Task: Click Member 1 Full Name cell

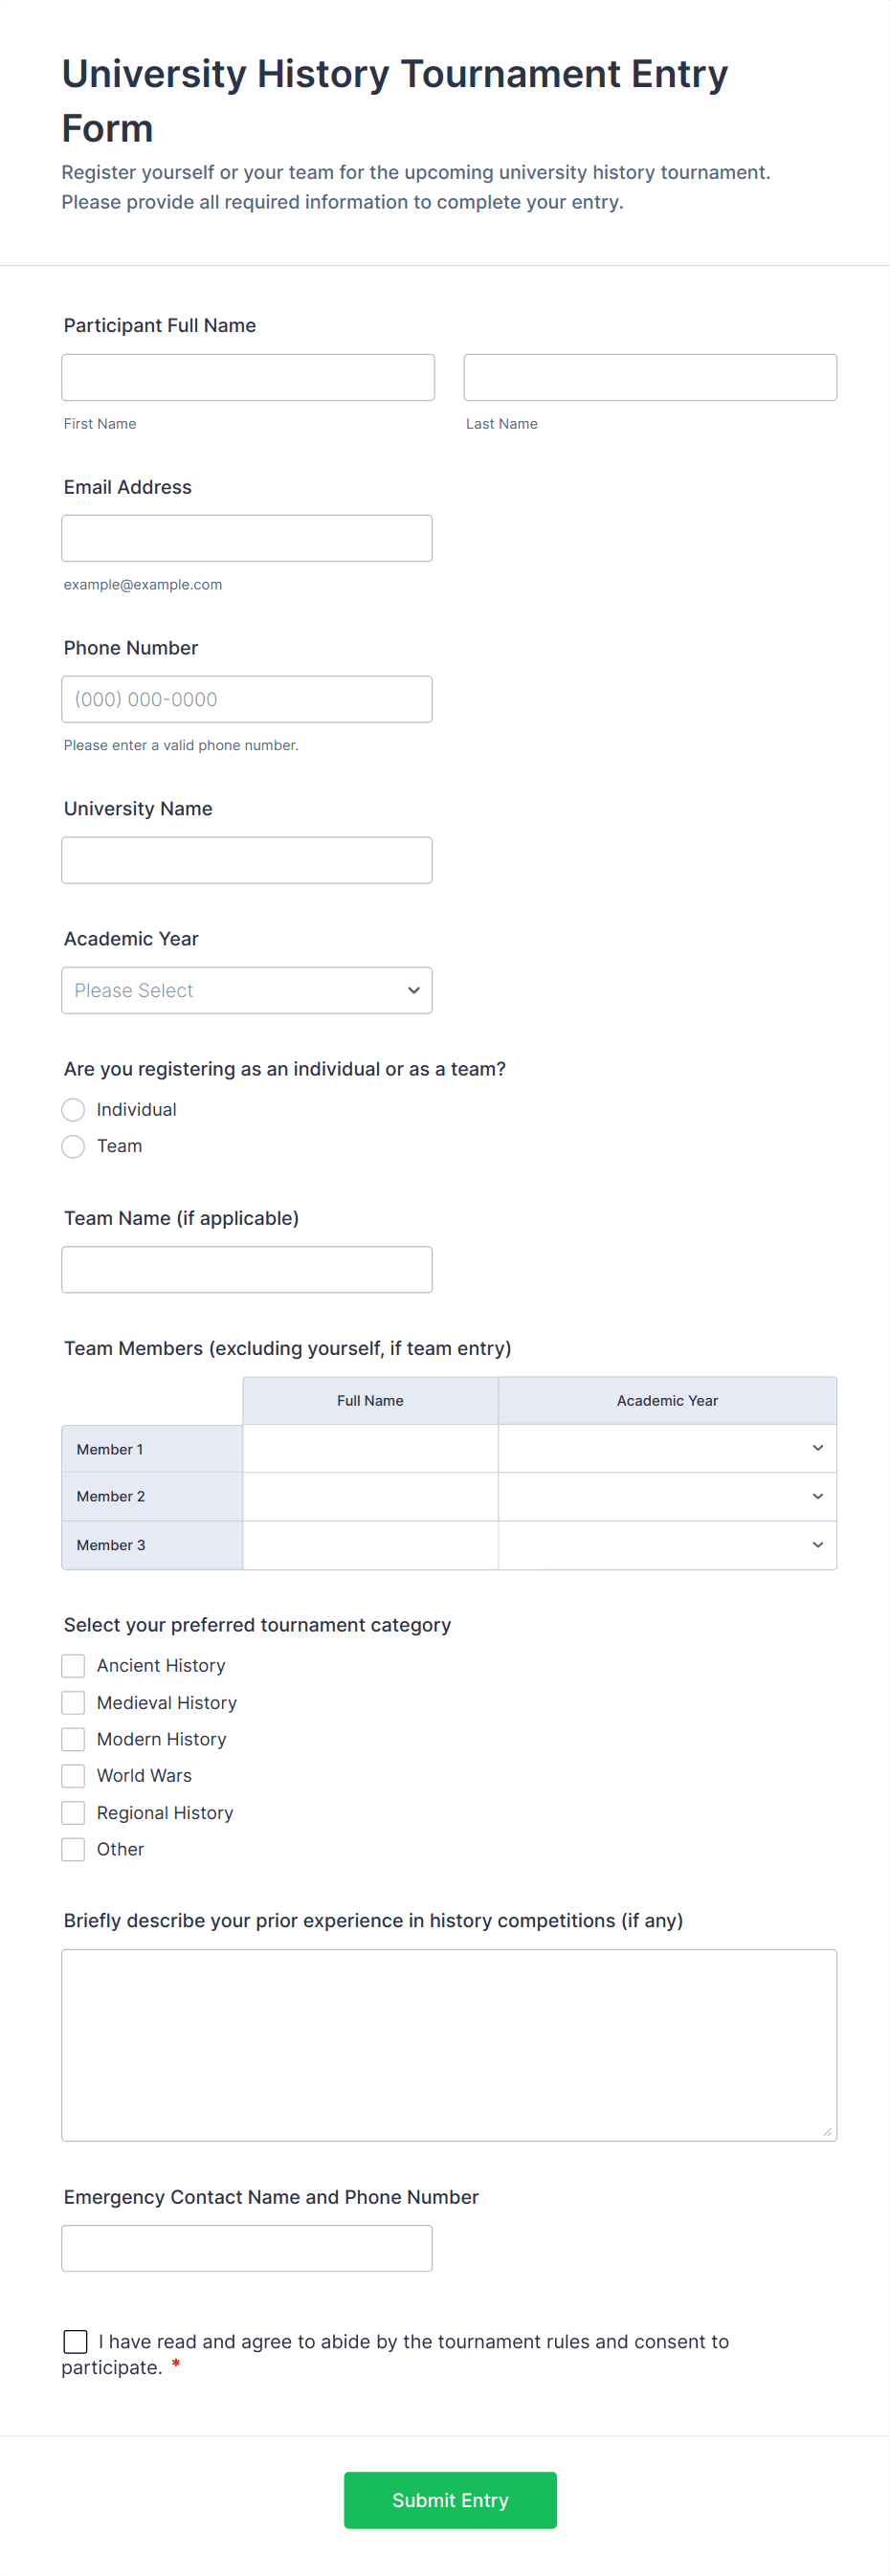Action: click(370, 1448)
